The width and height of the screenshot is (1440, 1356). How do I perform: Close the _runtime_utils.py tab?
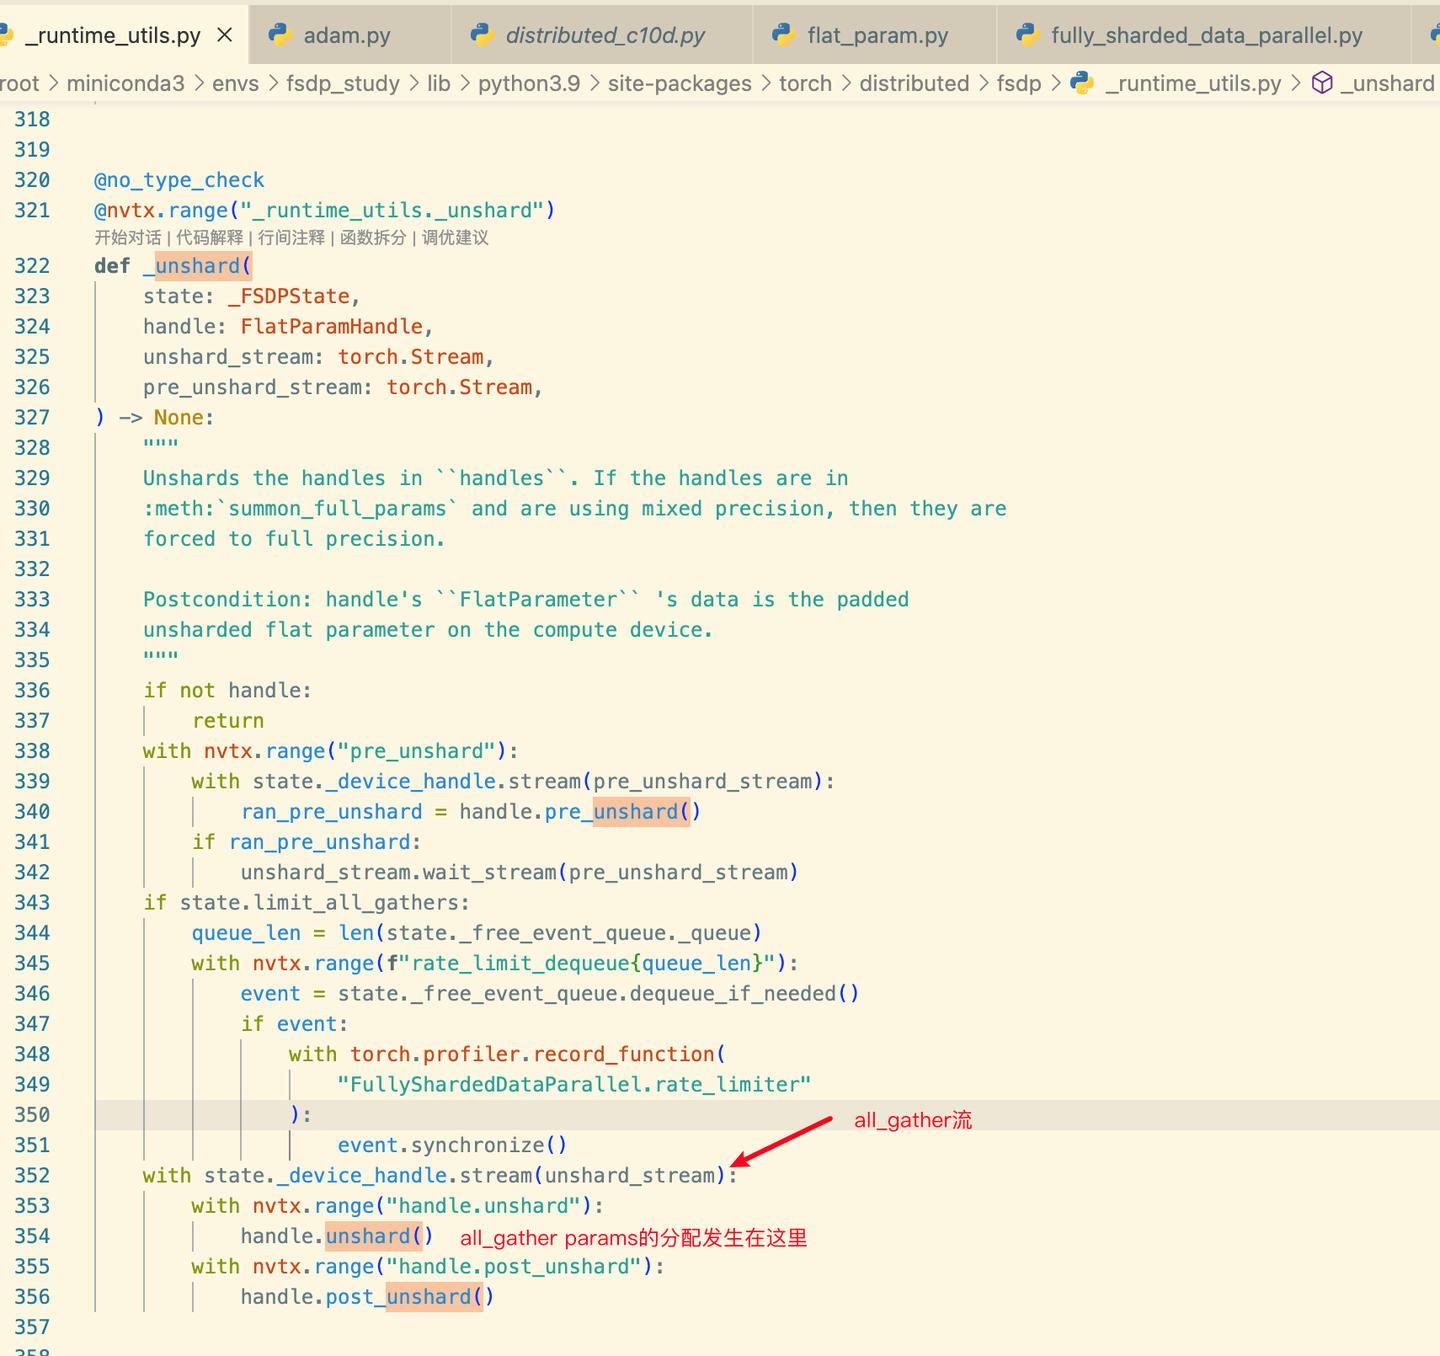tap(225, 35)
